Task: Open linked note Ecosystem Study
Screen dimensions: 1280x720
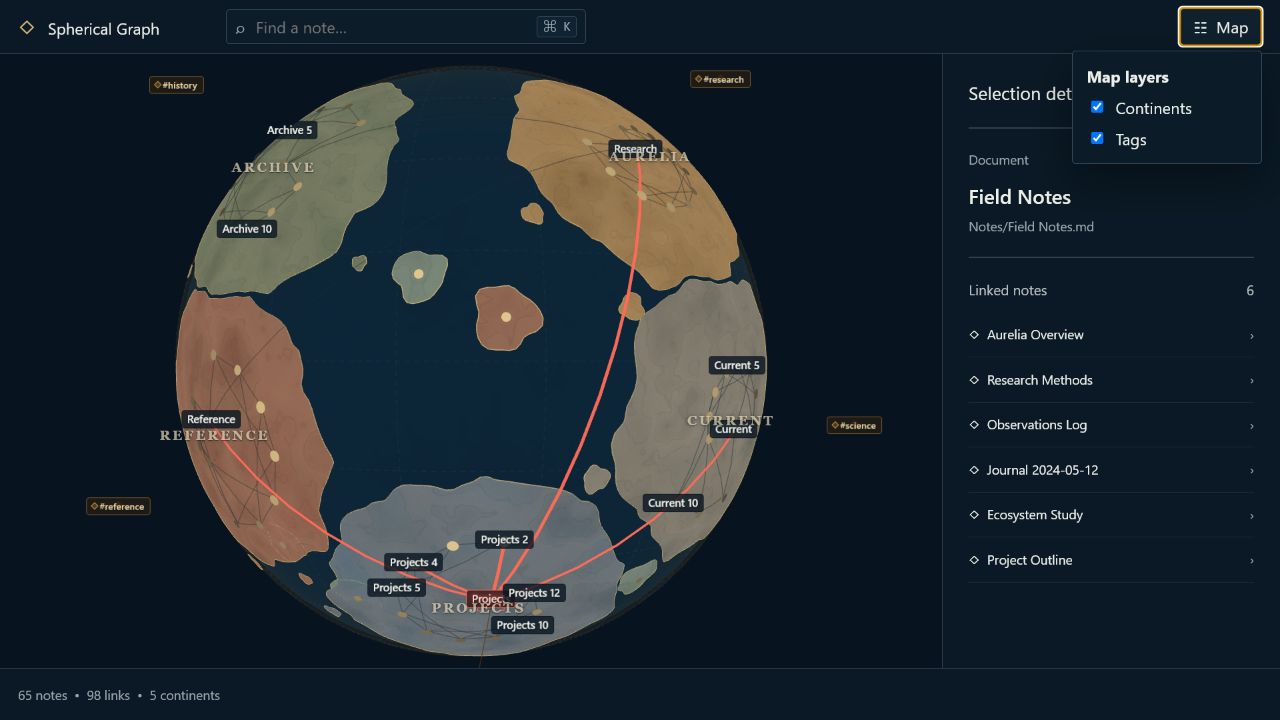Action: (x=1111, y=515)
